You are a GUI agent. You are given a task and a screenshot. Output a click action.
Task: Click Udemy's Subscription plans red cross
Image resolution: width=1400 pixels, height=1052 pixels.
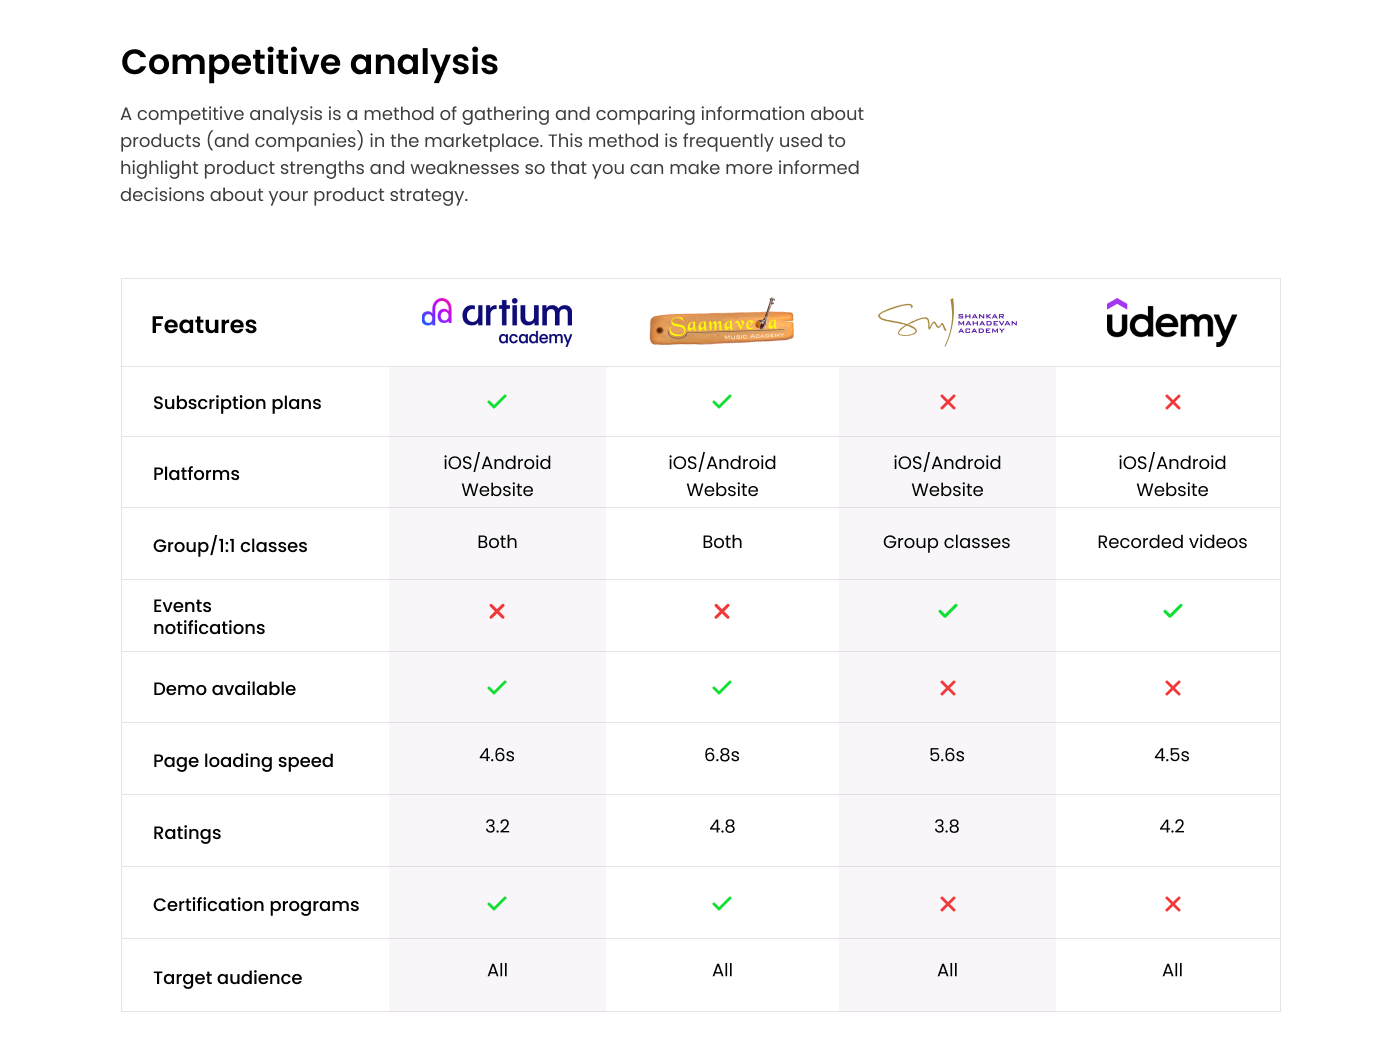point(1173,402)
